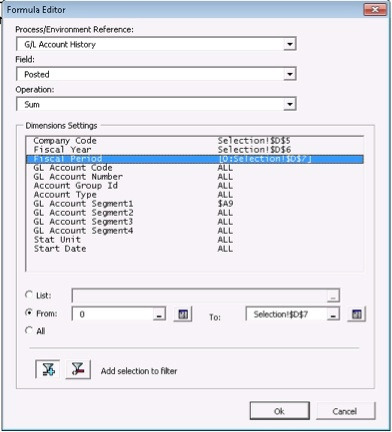
Task: Select the Account Group Id row
Action: [195, 186]
